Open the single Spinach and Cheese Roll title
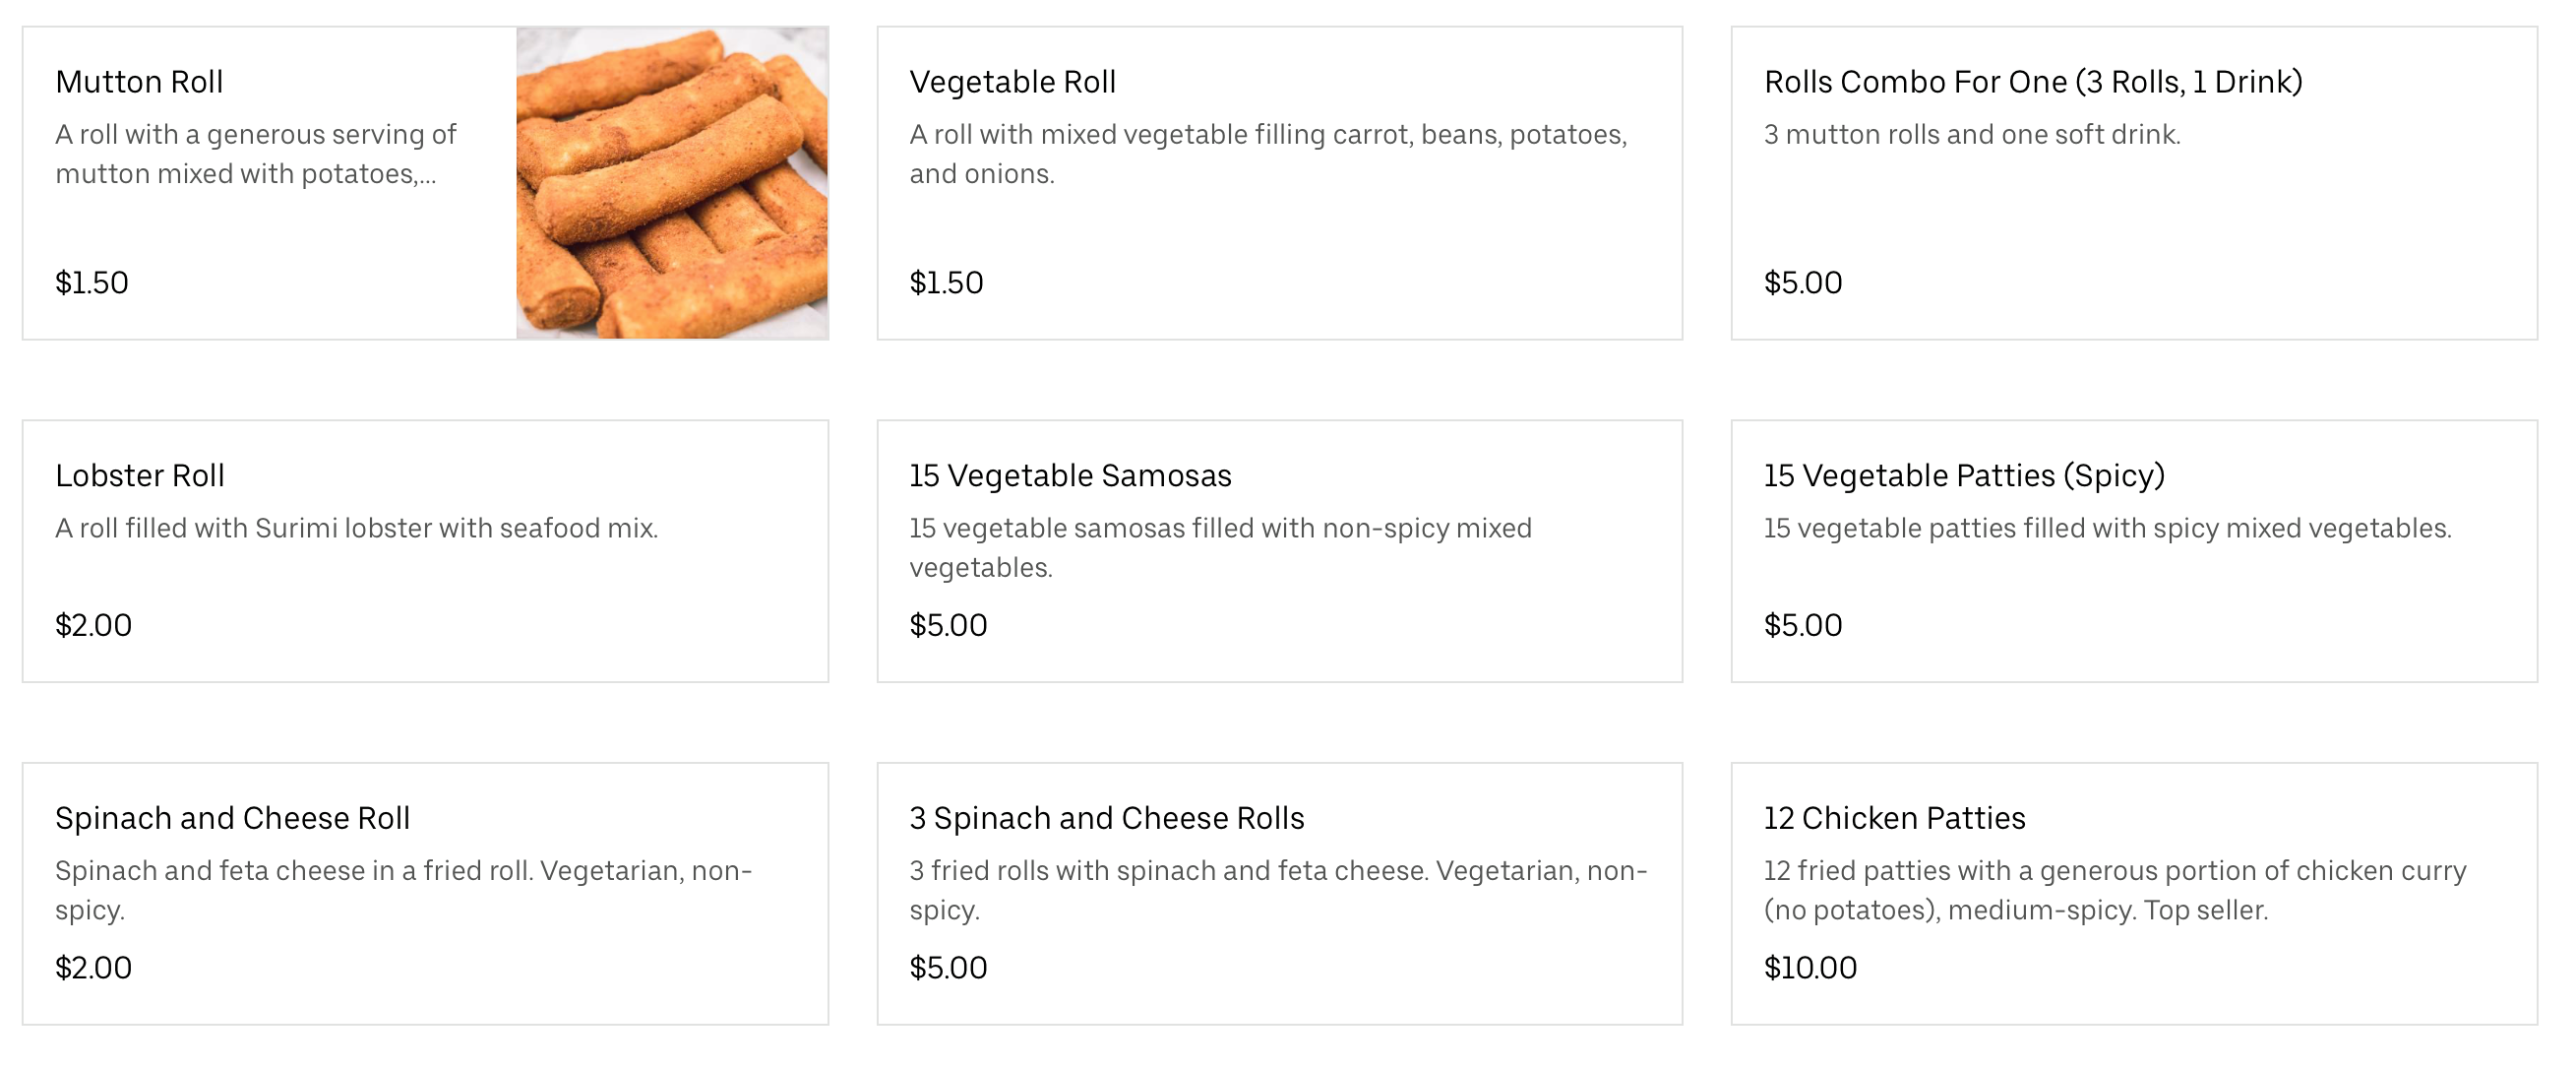Image resolution: width=2576 pixels, height=1069 pixels. point(232,819)
